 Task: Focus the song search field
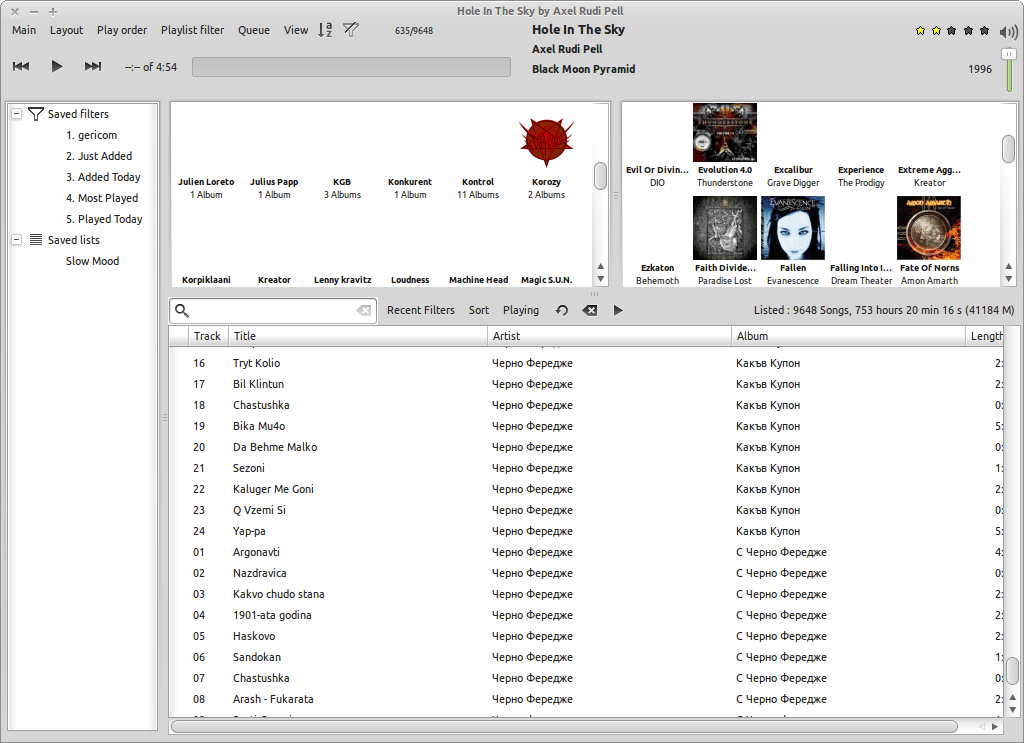(273, 311)
